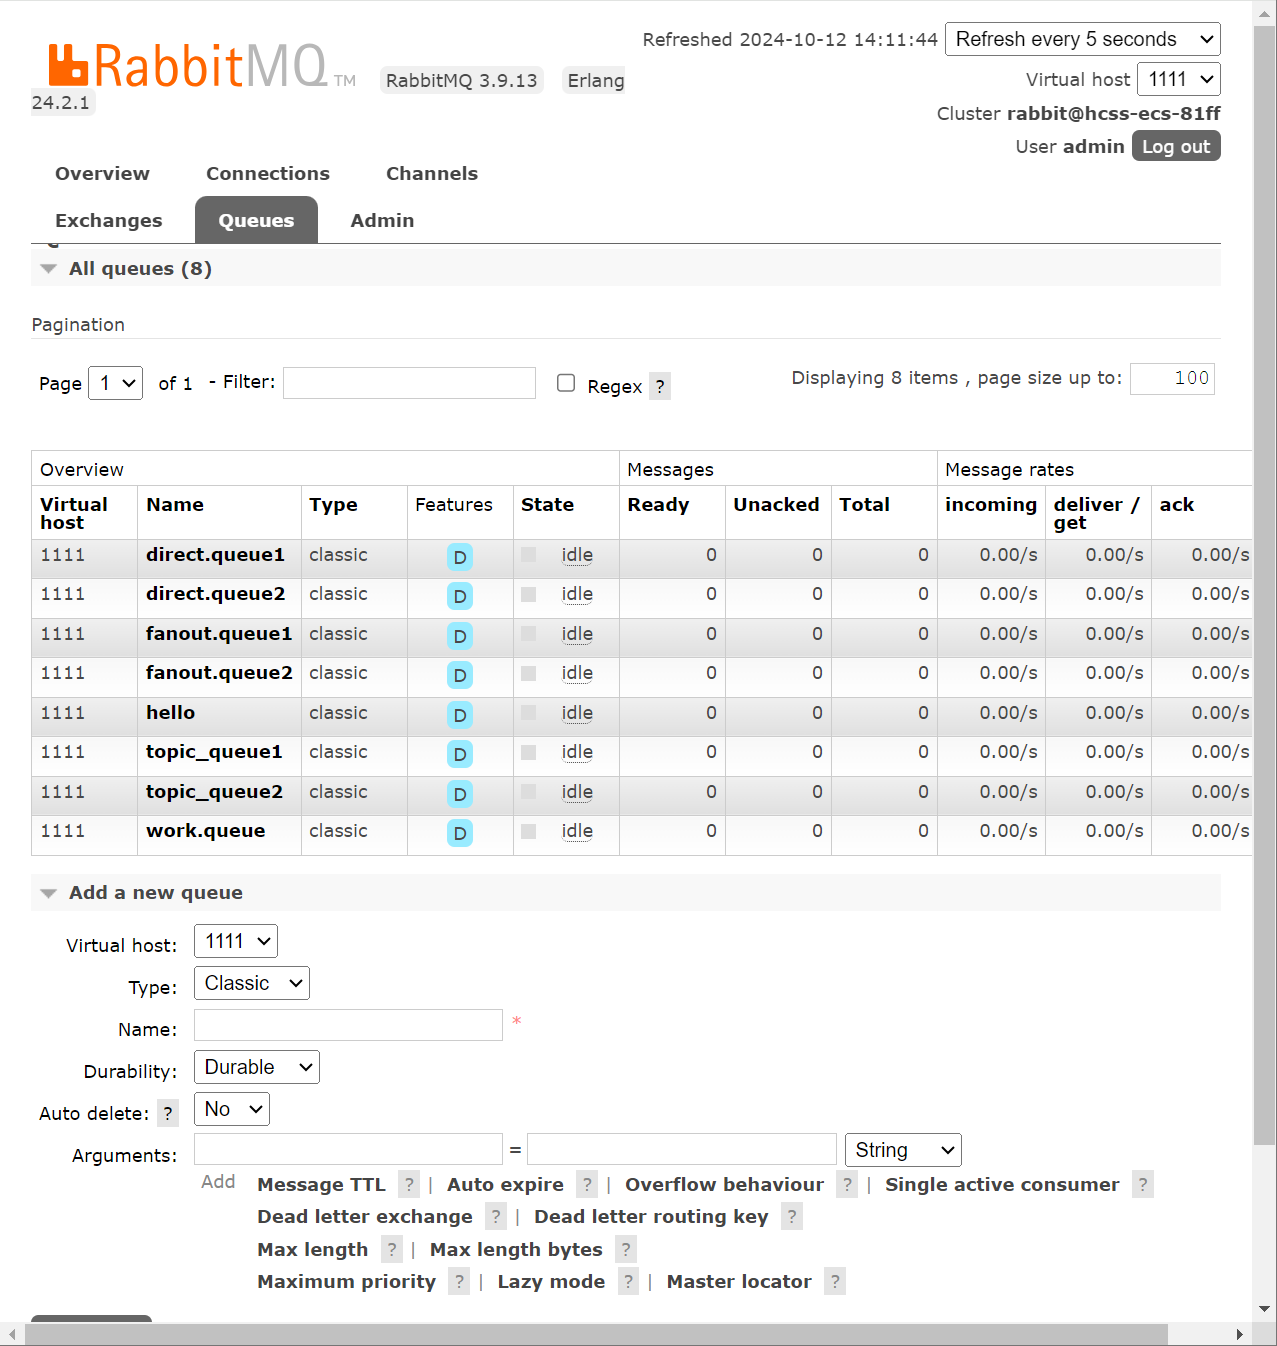
Task: Open Virtual host dropdown in new queue form
Action: 236,941
